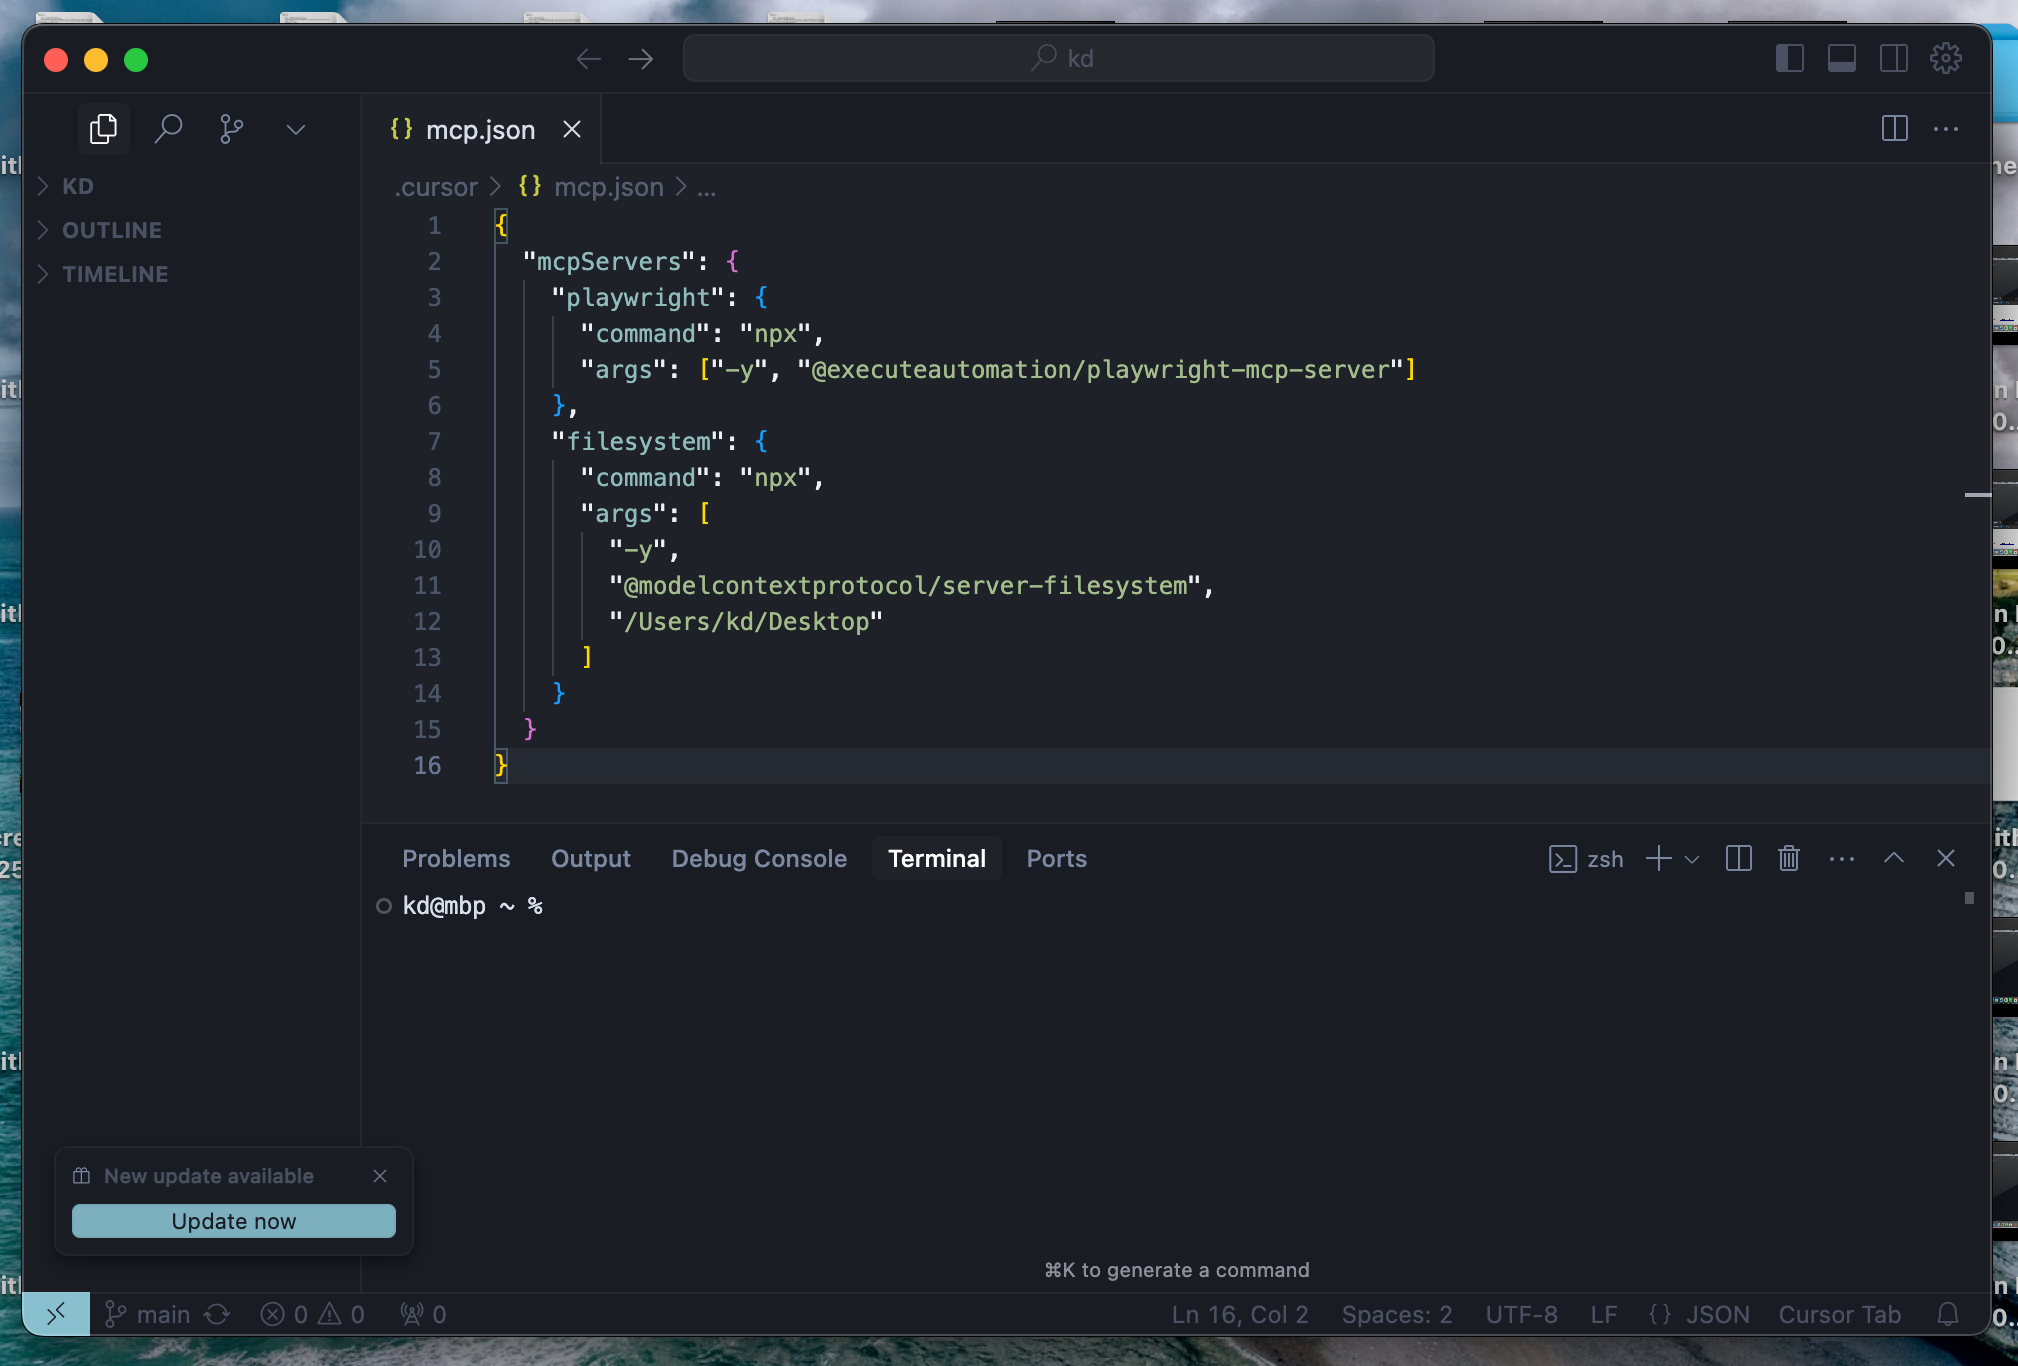Click the command search bar at the top
Viewport: 2018px width, 1366px height.
1058,58
